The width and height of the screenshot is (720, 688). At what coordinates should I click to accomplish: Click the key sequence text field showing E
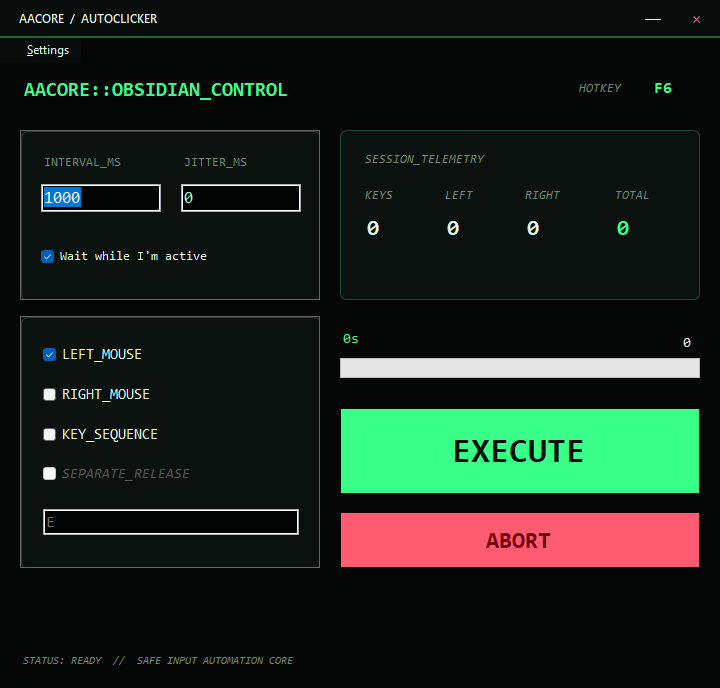171,522
